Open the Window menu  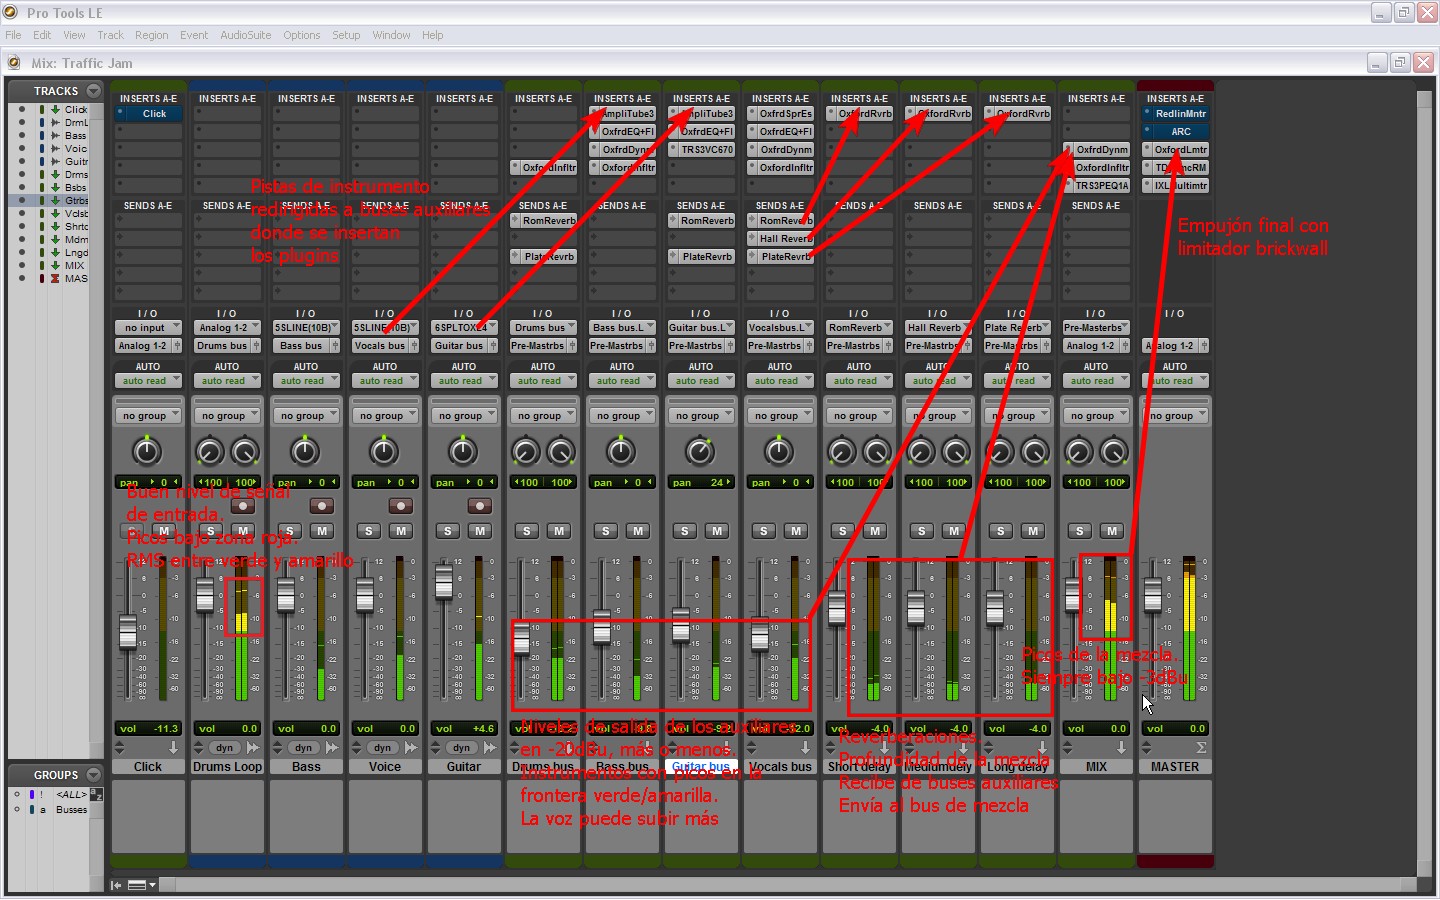pos(391,35)
